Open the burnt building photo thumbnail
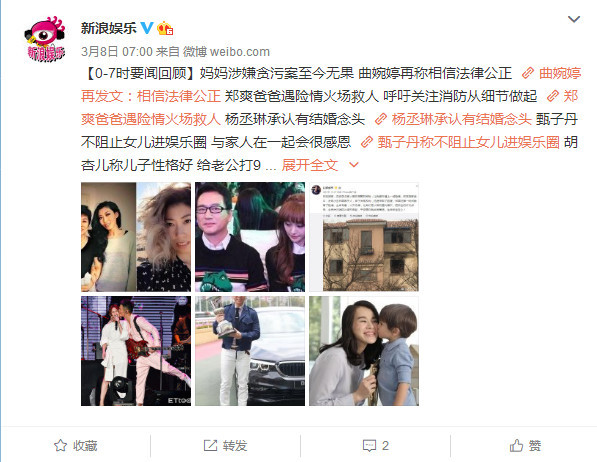Image resolution: width=597 pixels, height=462 pixels. (x=364, y=237)
